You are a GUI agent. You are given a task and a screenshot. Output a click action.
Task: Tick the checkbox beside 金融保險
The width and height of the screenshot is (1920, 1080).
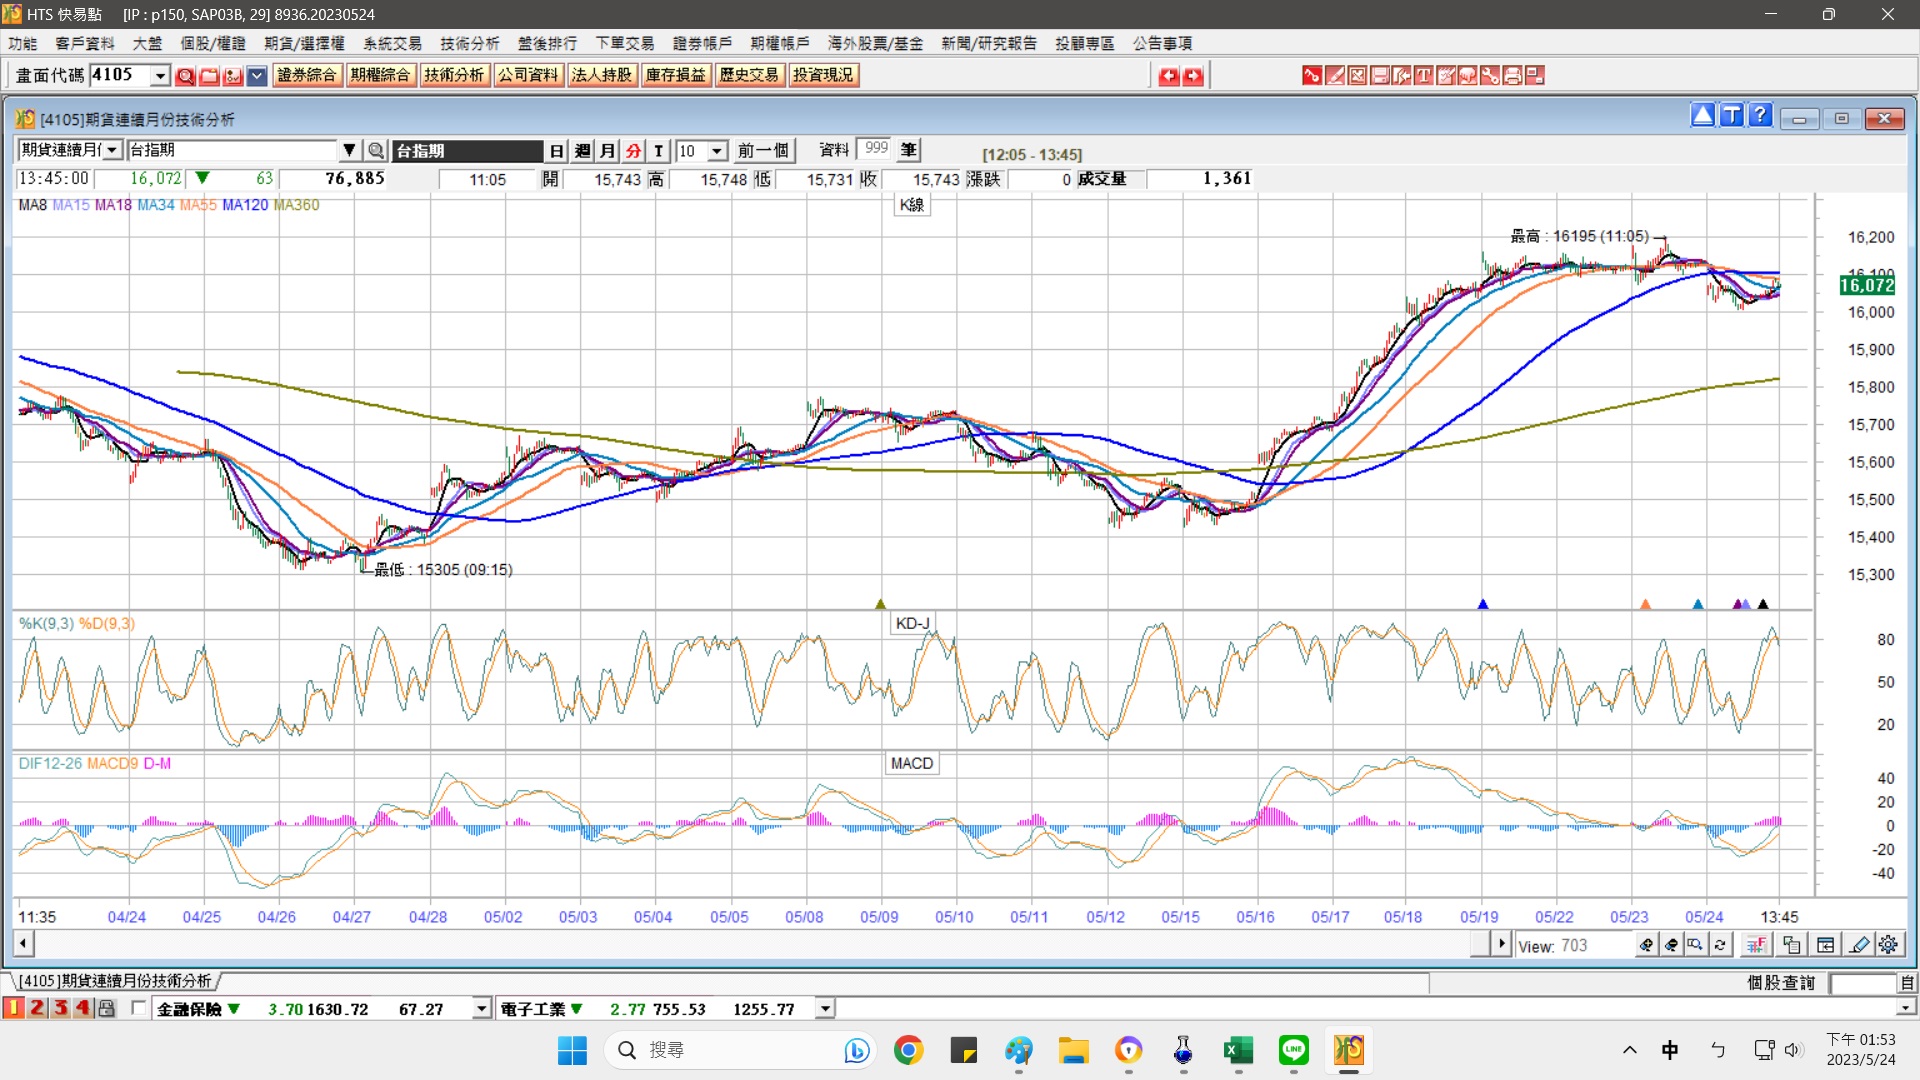pyautogui.click(x=139, y=1008)
